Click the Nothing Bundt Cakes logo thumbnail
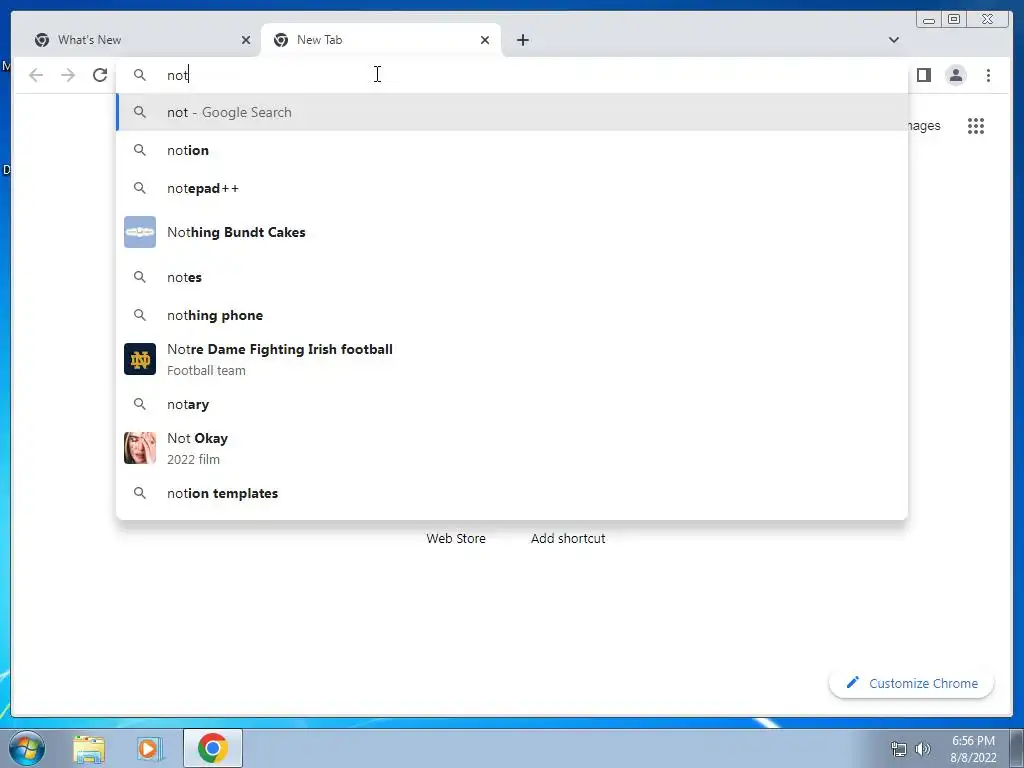The height and width of the screenshot is (768, 1024). (140, 232)
